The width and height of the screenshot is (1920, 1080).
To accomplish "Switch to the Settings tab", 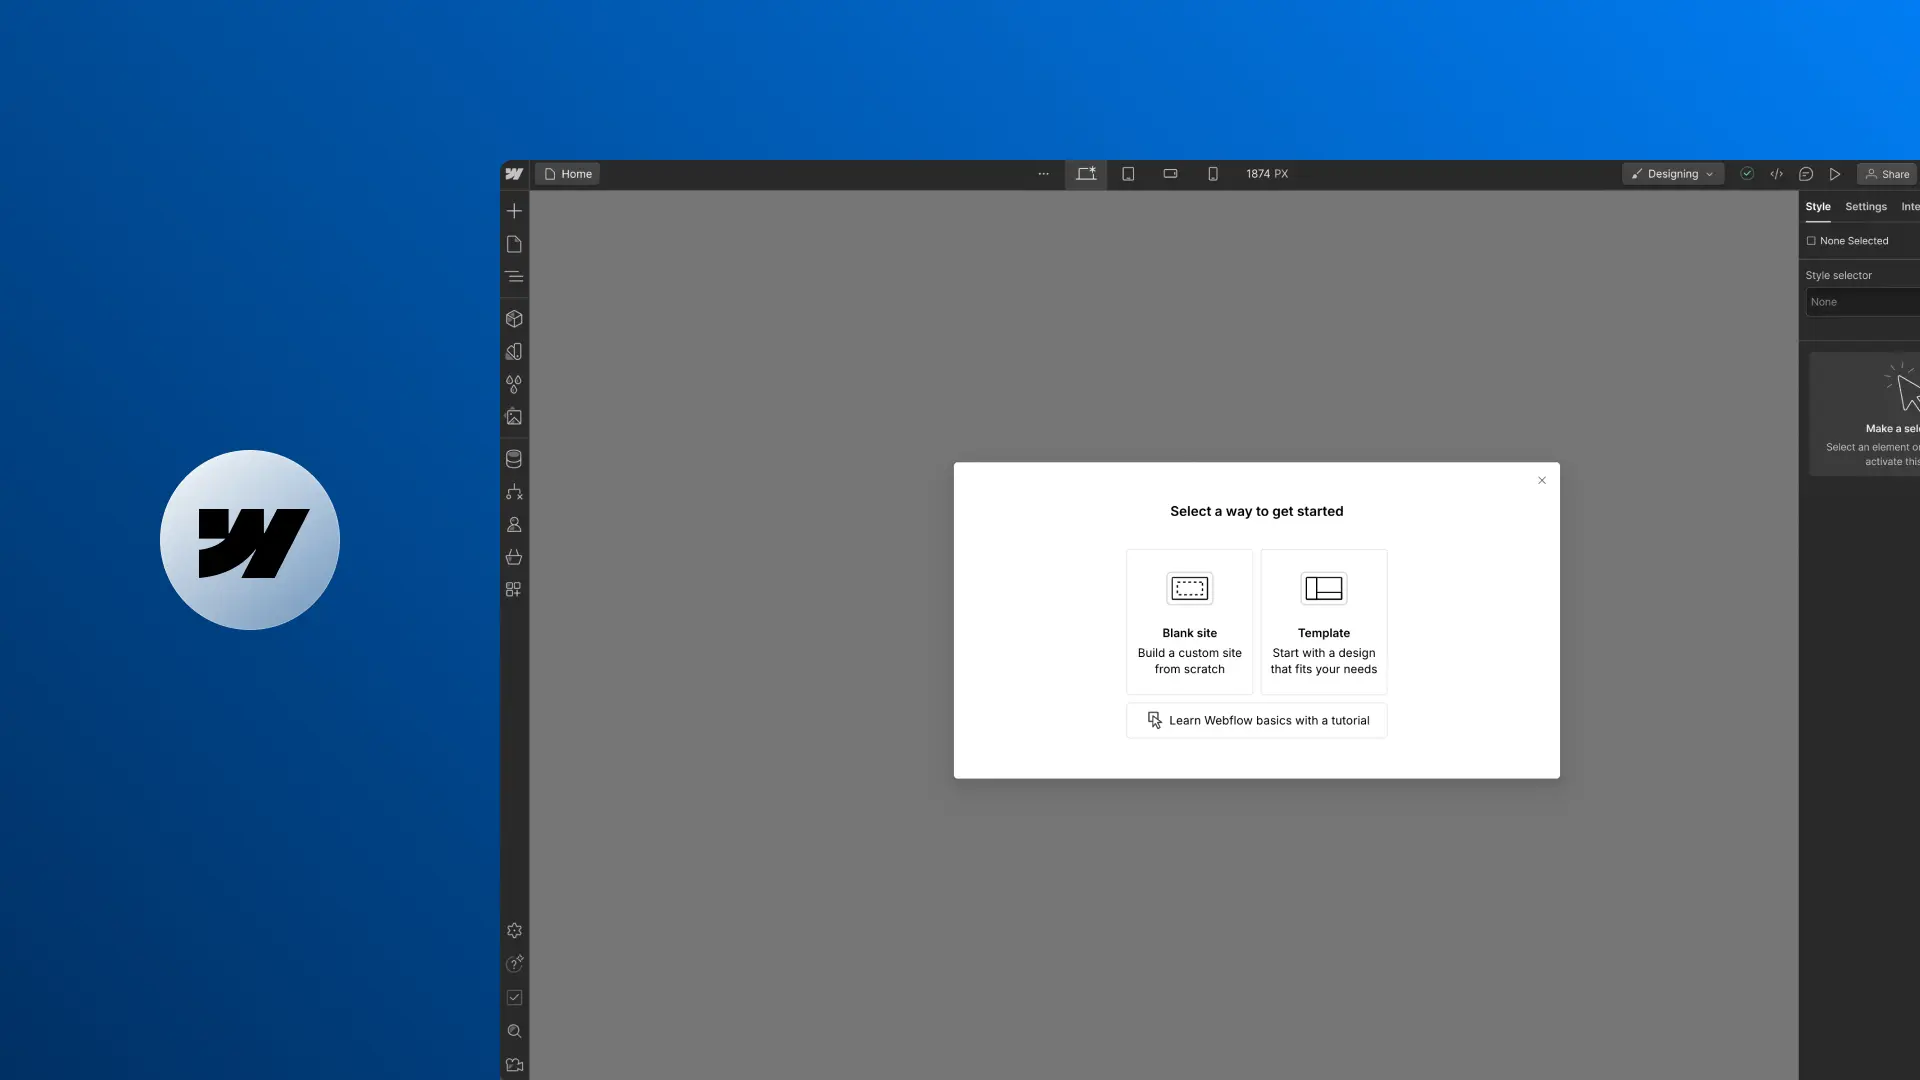I will point(1866,207).
